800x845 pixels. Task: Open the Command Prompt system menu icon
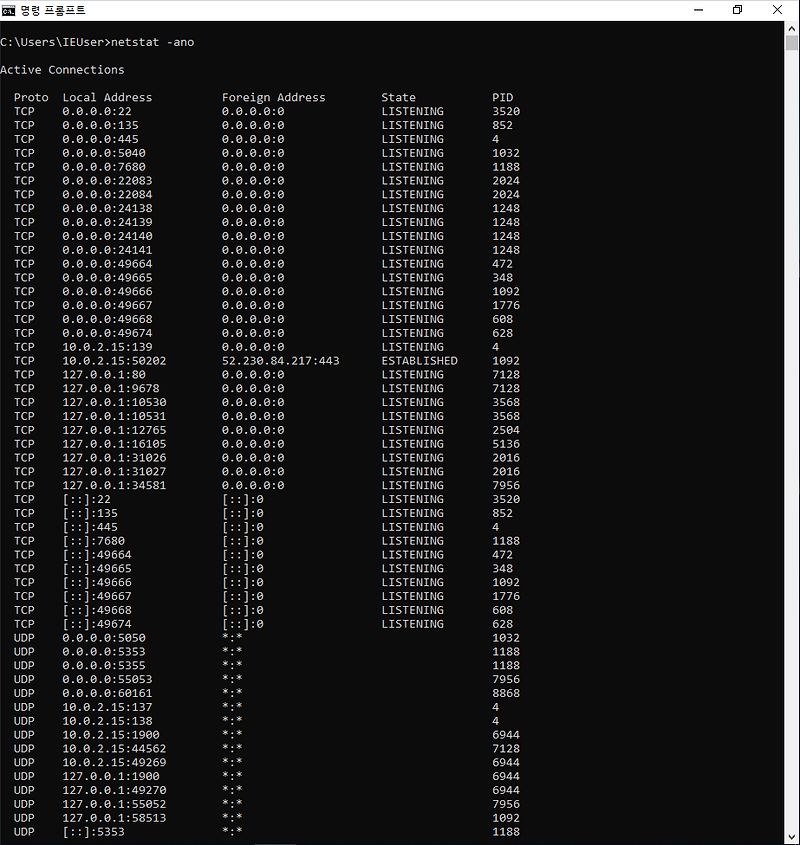tap(8, 10)
